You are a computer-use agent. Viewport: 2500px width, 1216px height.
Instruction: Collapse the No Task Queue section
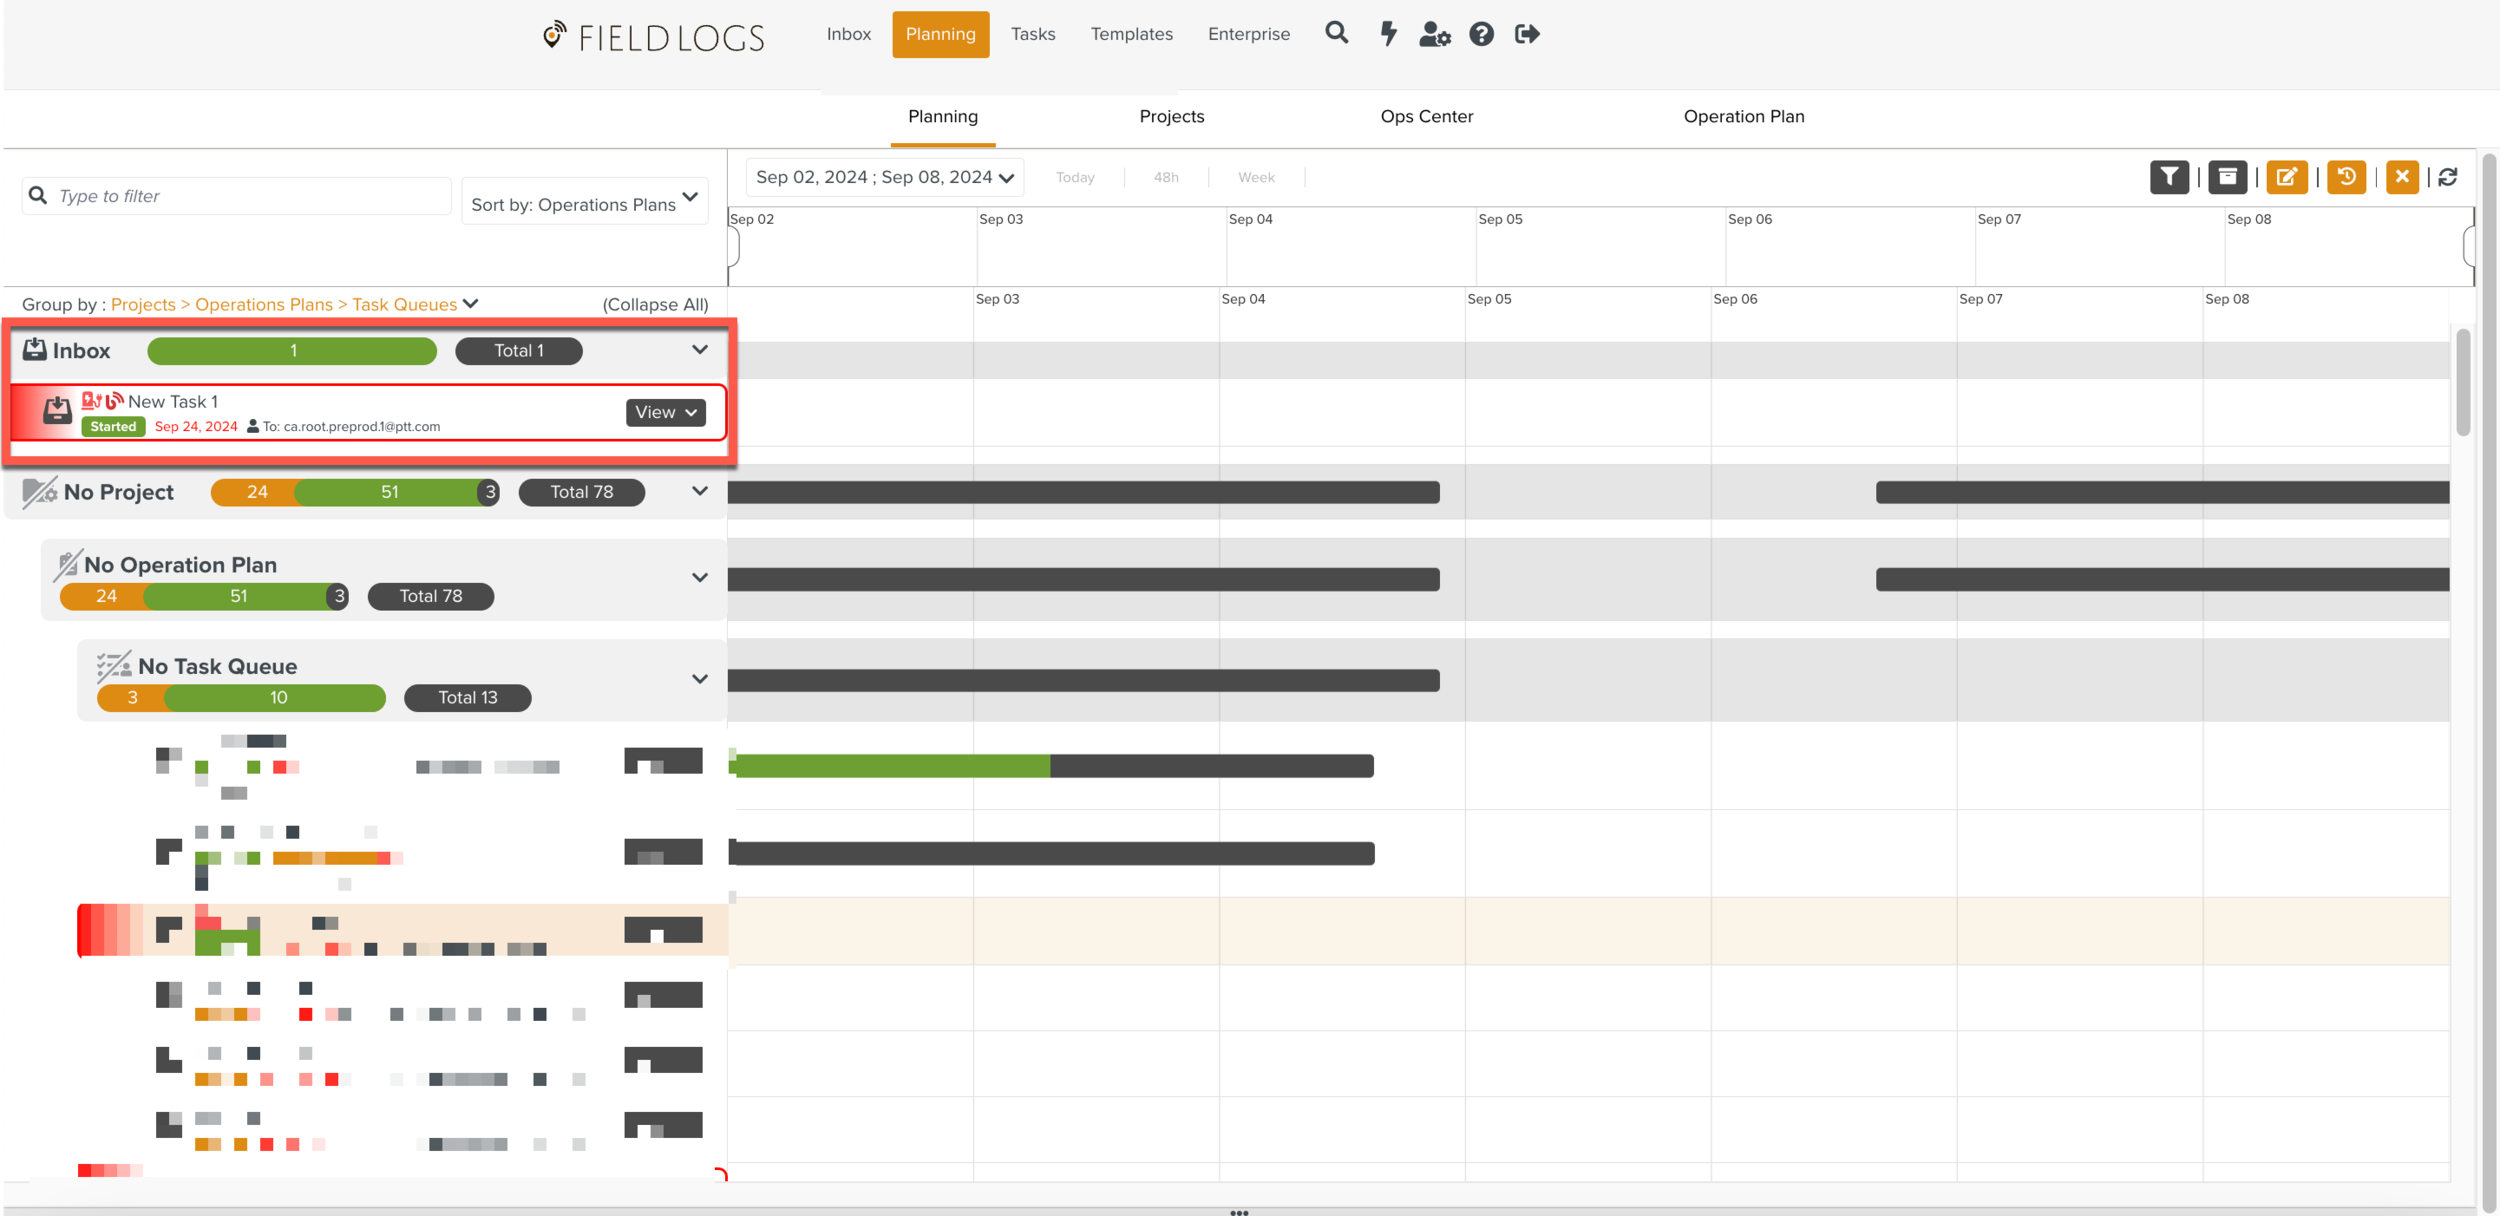click(700, 679)
